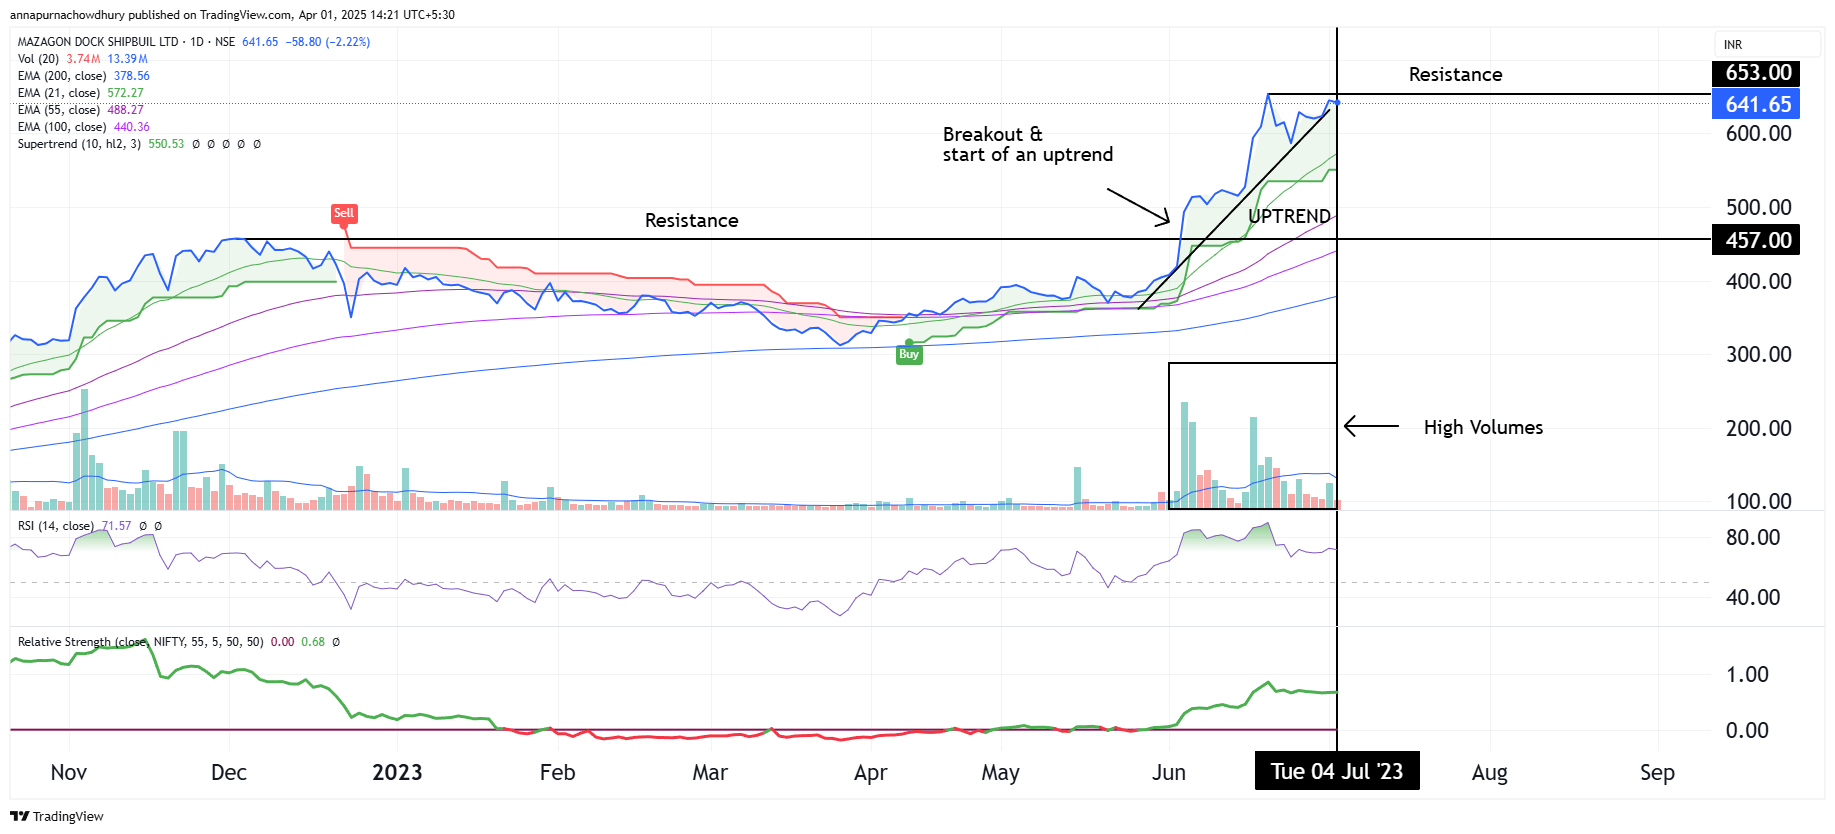
Task: Click the red Sell signal marker
Action: (343, 213)
